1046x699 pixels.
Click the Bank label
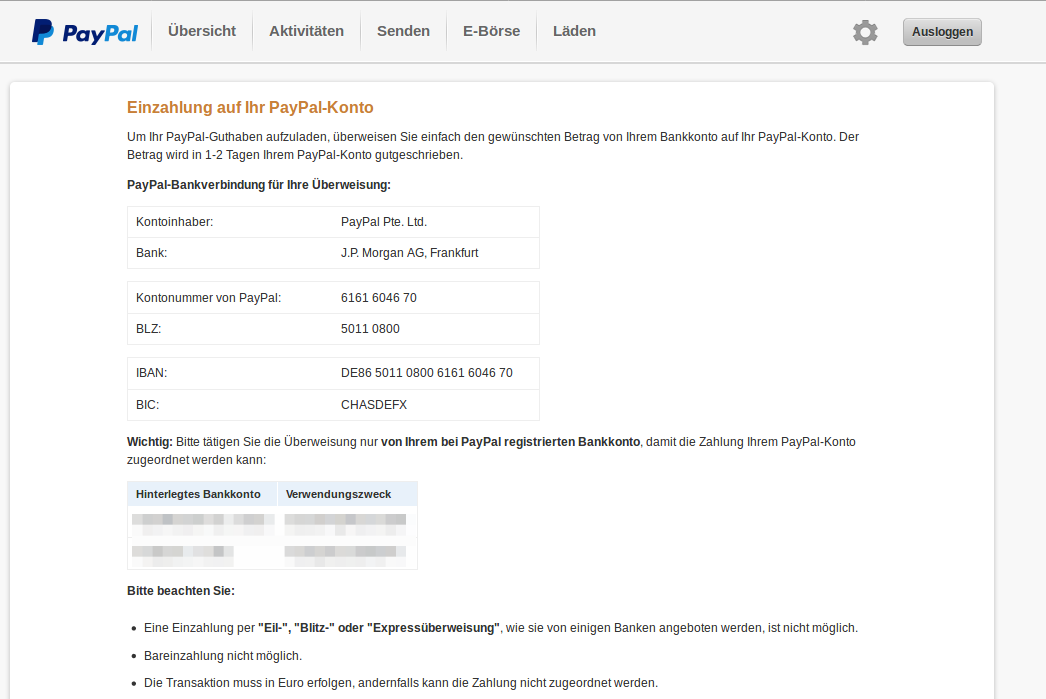point(151,253)
